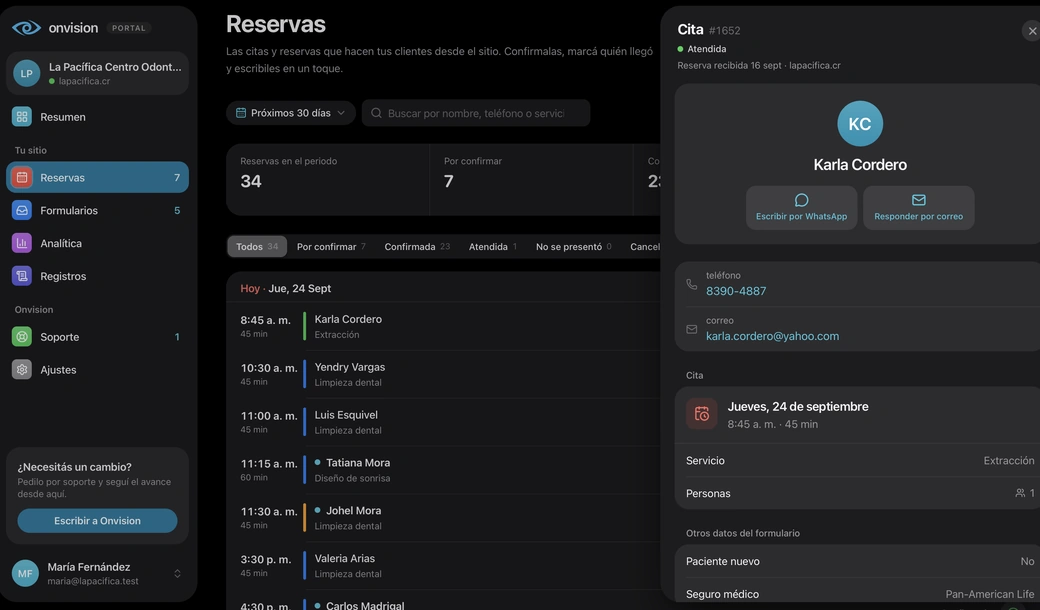Click the Reservas en el periodo 34 card

(328, 180)
